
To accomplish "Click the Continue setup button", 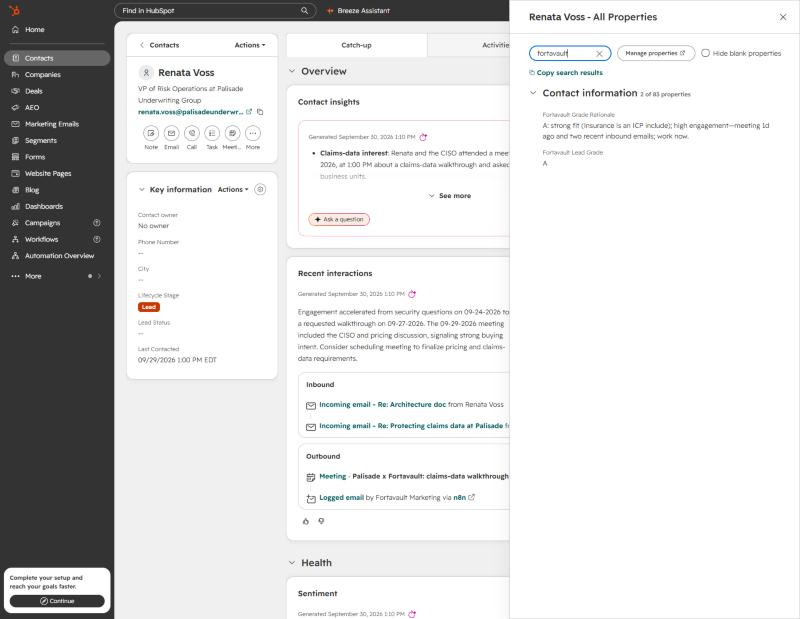I will pyautogui.click(x=57, y=601).
